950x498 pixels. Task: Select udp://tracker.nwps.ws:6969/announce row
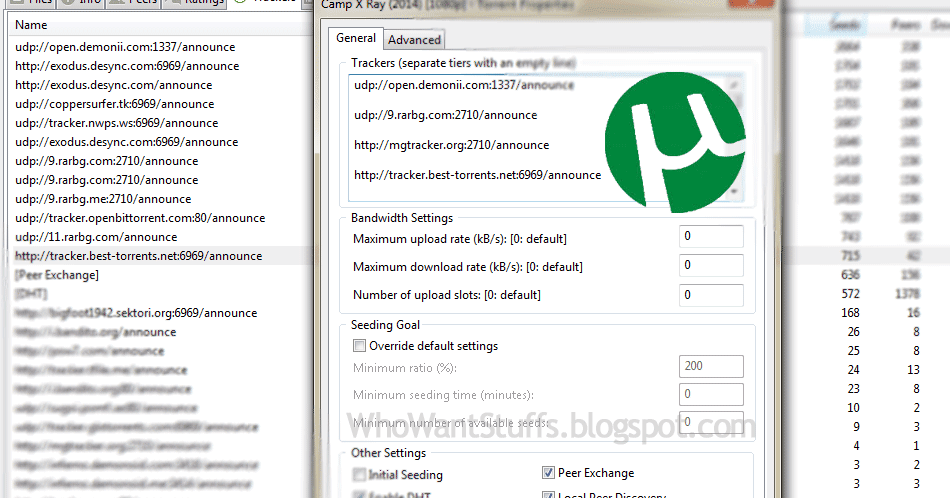pyautogui.click(x=116, y=123)
